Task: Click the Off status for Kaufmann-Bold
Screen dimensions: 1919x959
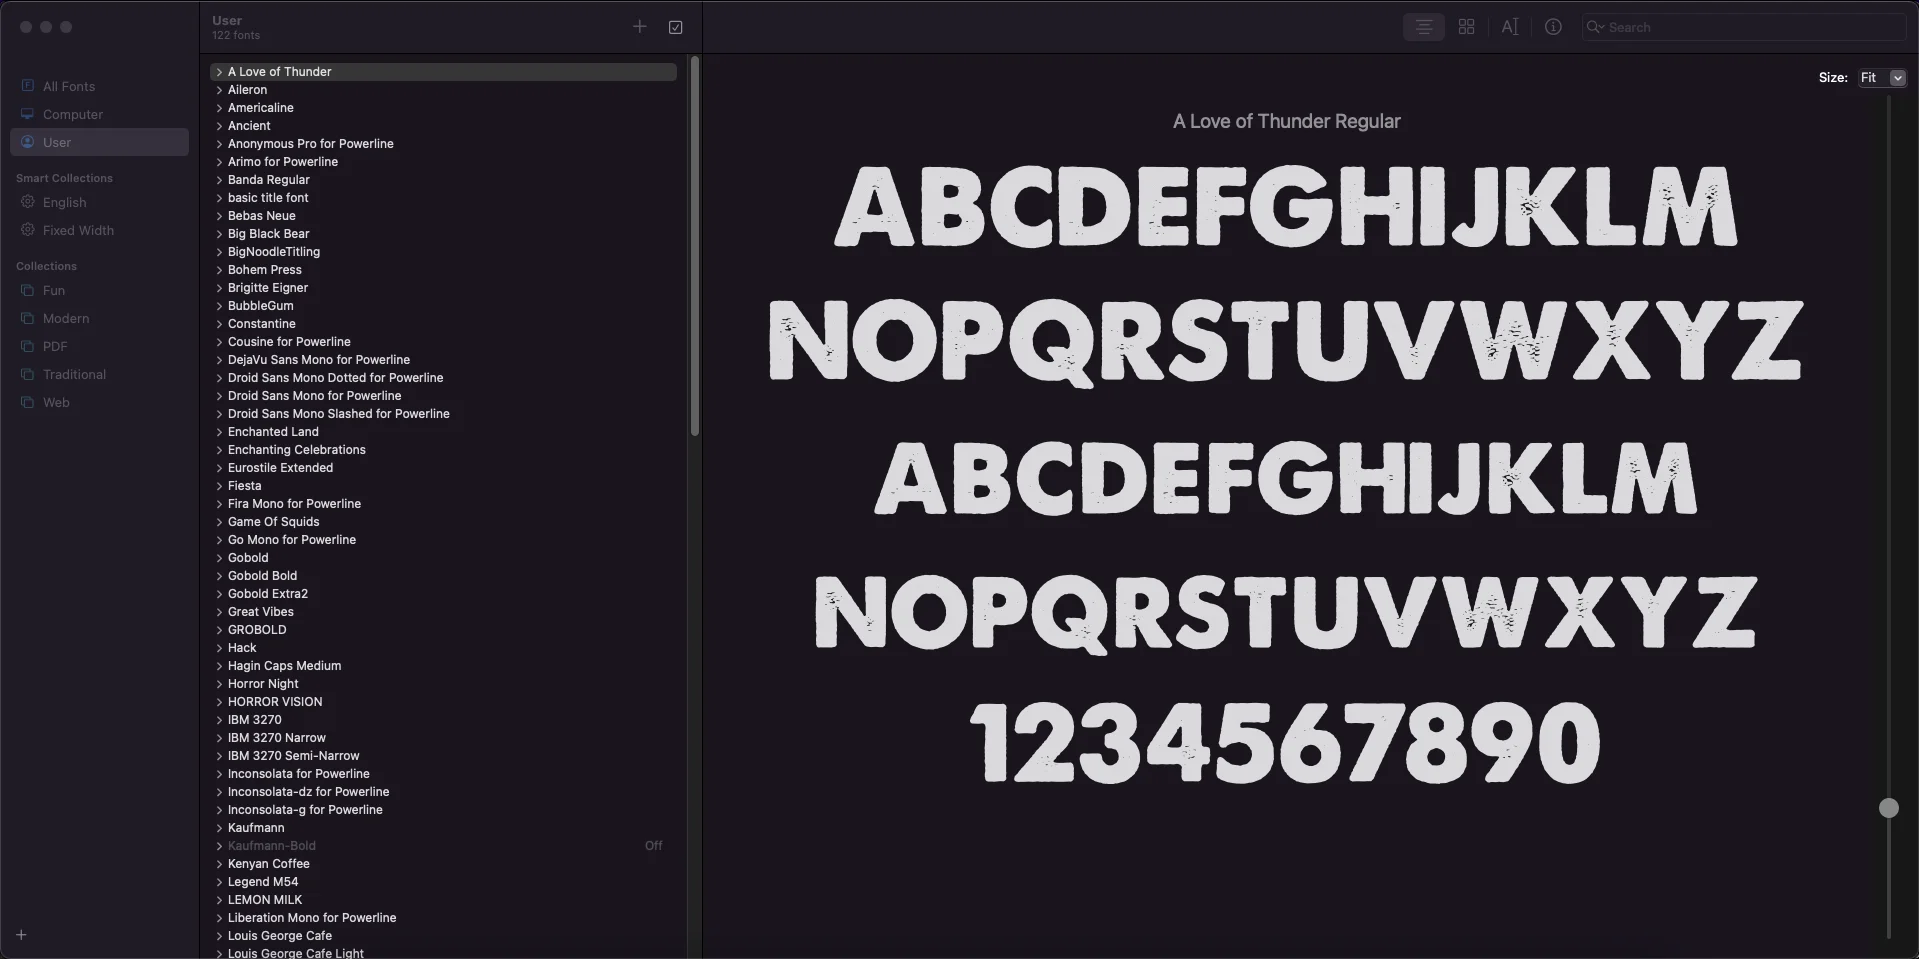Action: [x=654, y=846]
